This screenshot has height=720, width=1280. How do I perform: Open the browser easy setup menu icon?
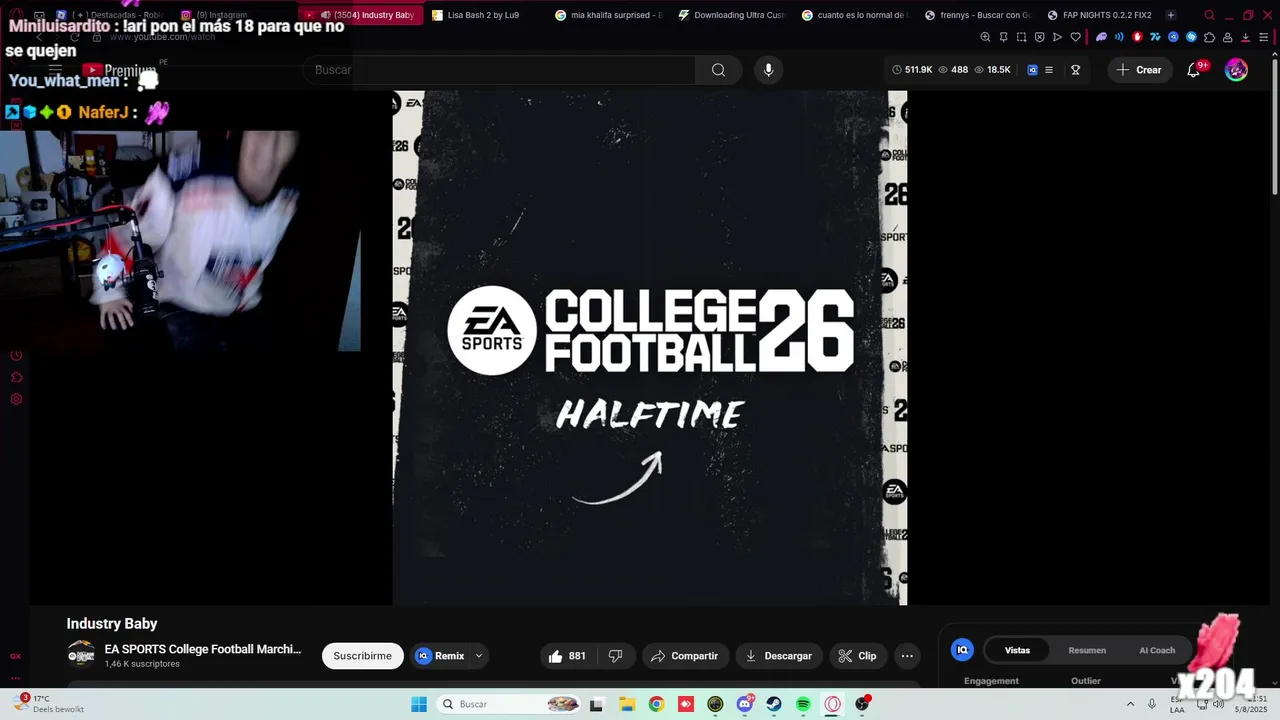pyautogui.click(x=1263, y=37)
